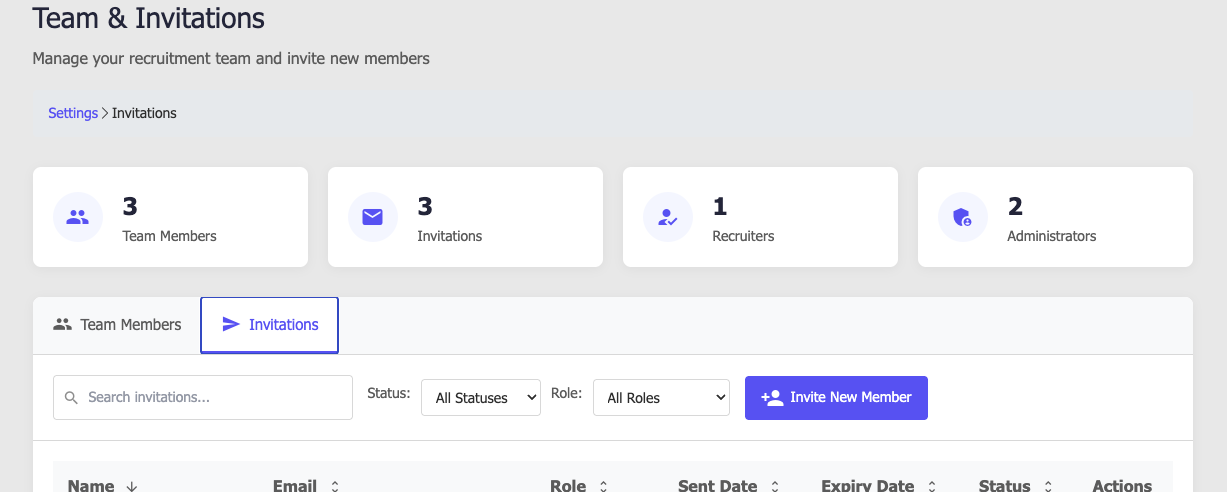Open the All Roles dropdown
Image resolution: width=1227 pixels, height=492 pixels.
click(661, 397)
